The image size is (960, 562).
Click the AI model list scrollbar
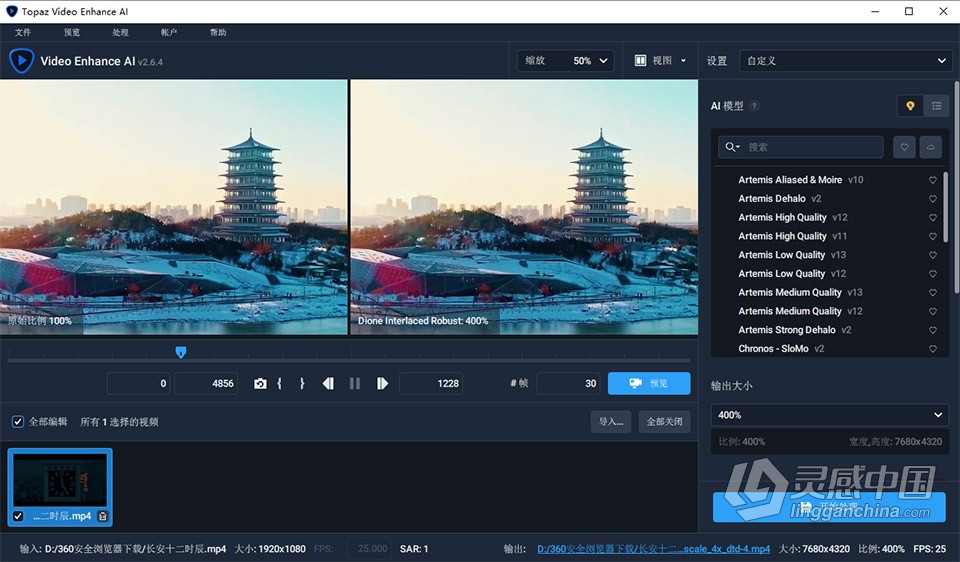click(946, 208)
